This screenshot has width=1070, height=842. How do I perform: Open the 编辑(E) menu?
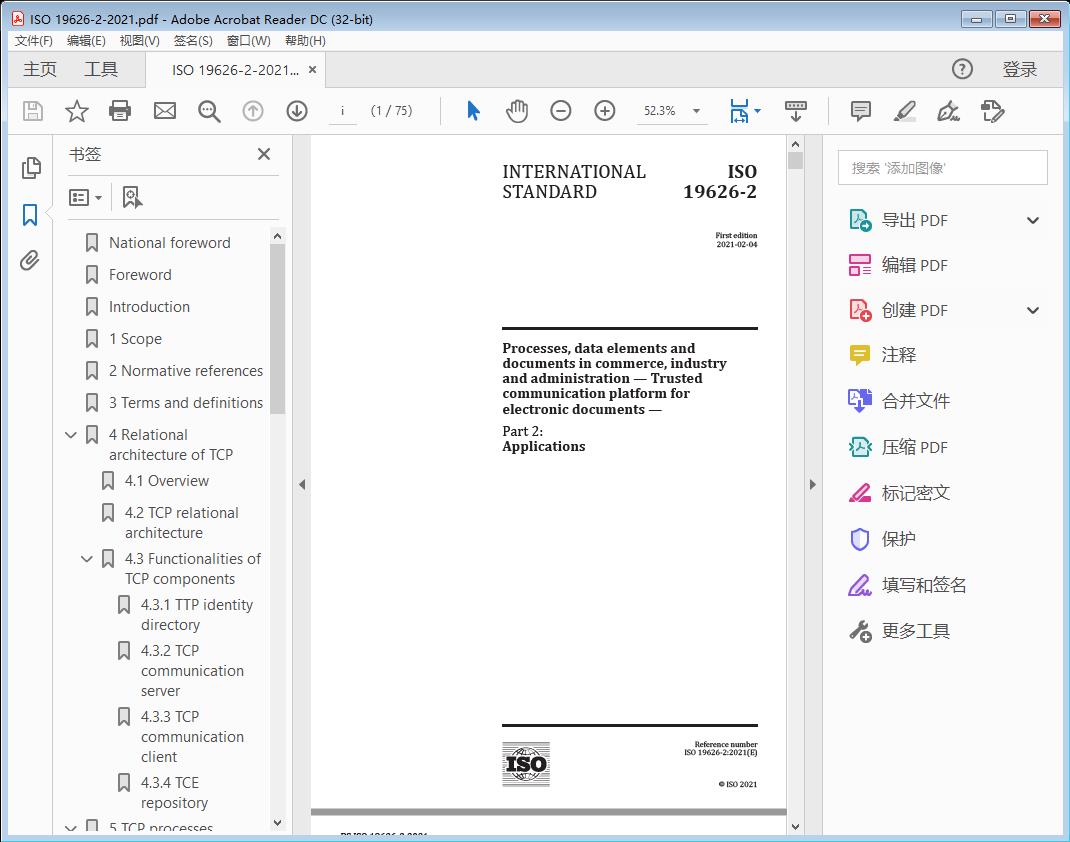point(86,41)
